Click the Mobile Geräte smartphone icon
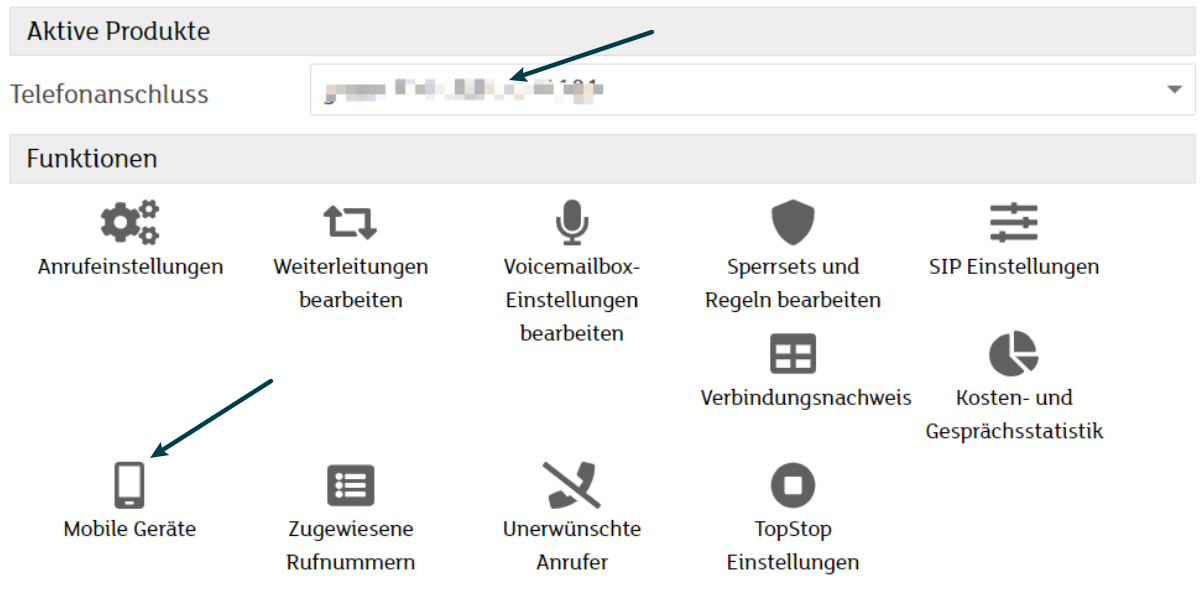Viewport: 1200px width, 592px height. click(x=130, y=485)
